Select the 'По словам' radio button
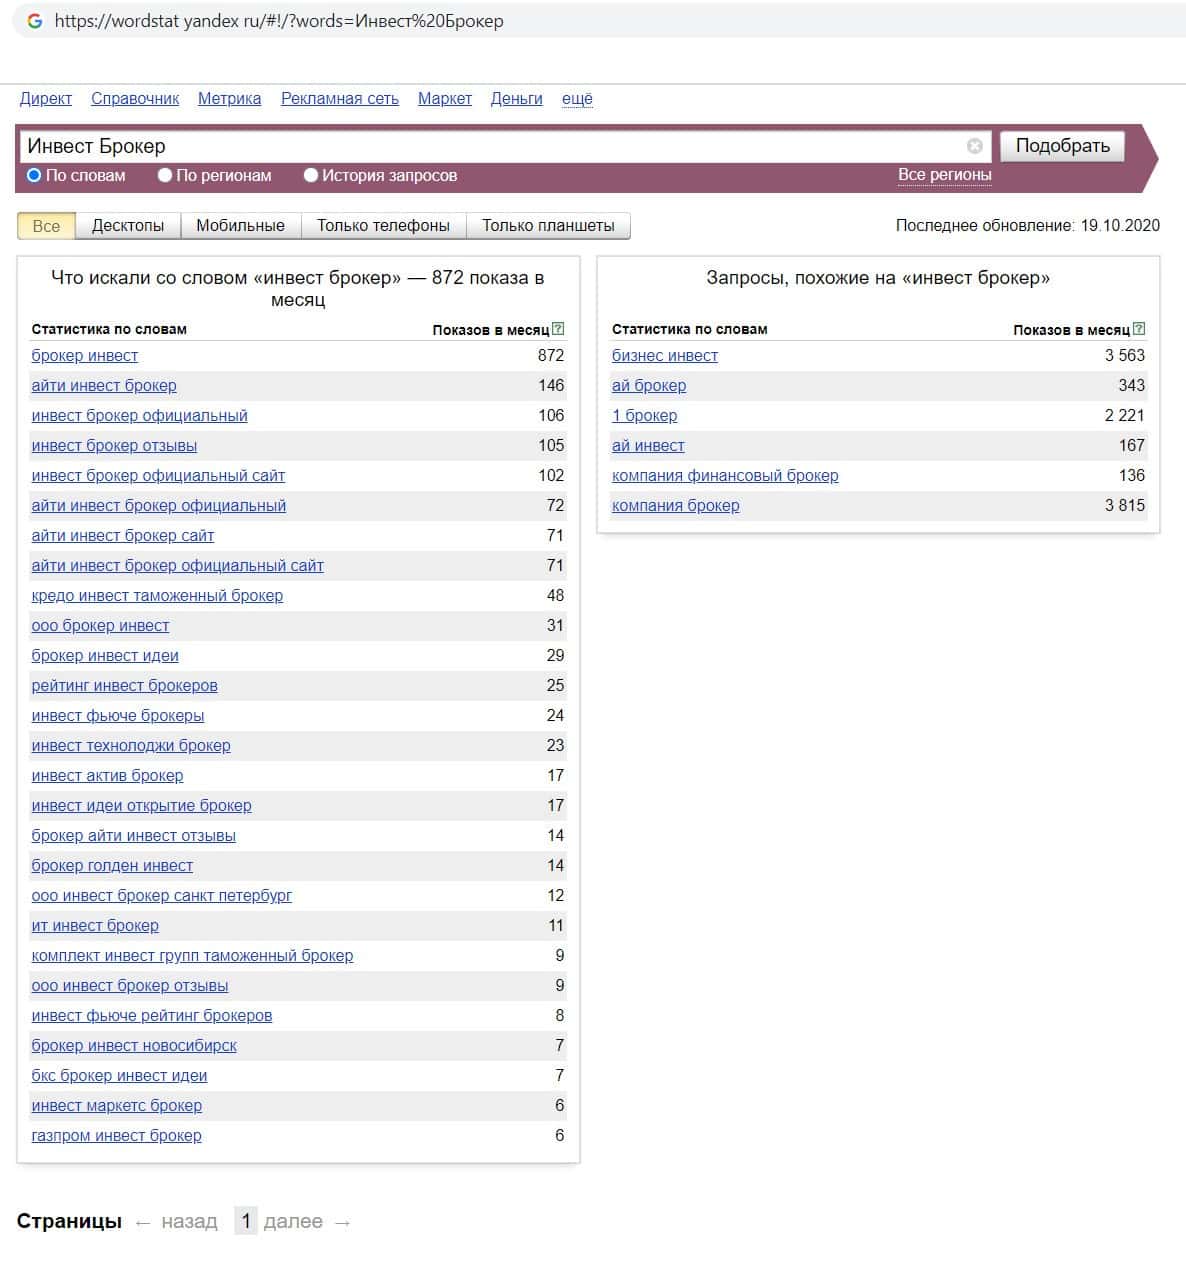Screen dimensions: 1186x1284 (34, 175)
